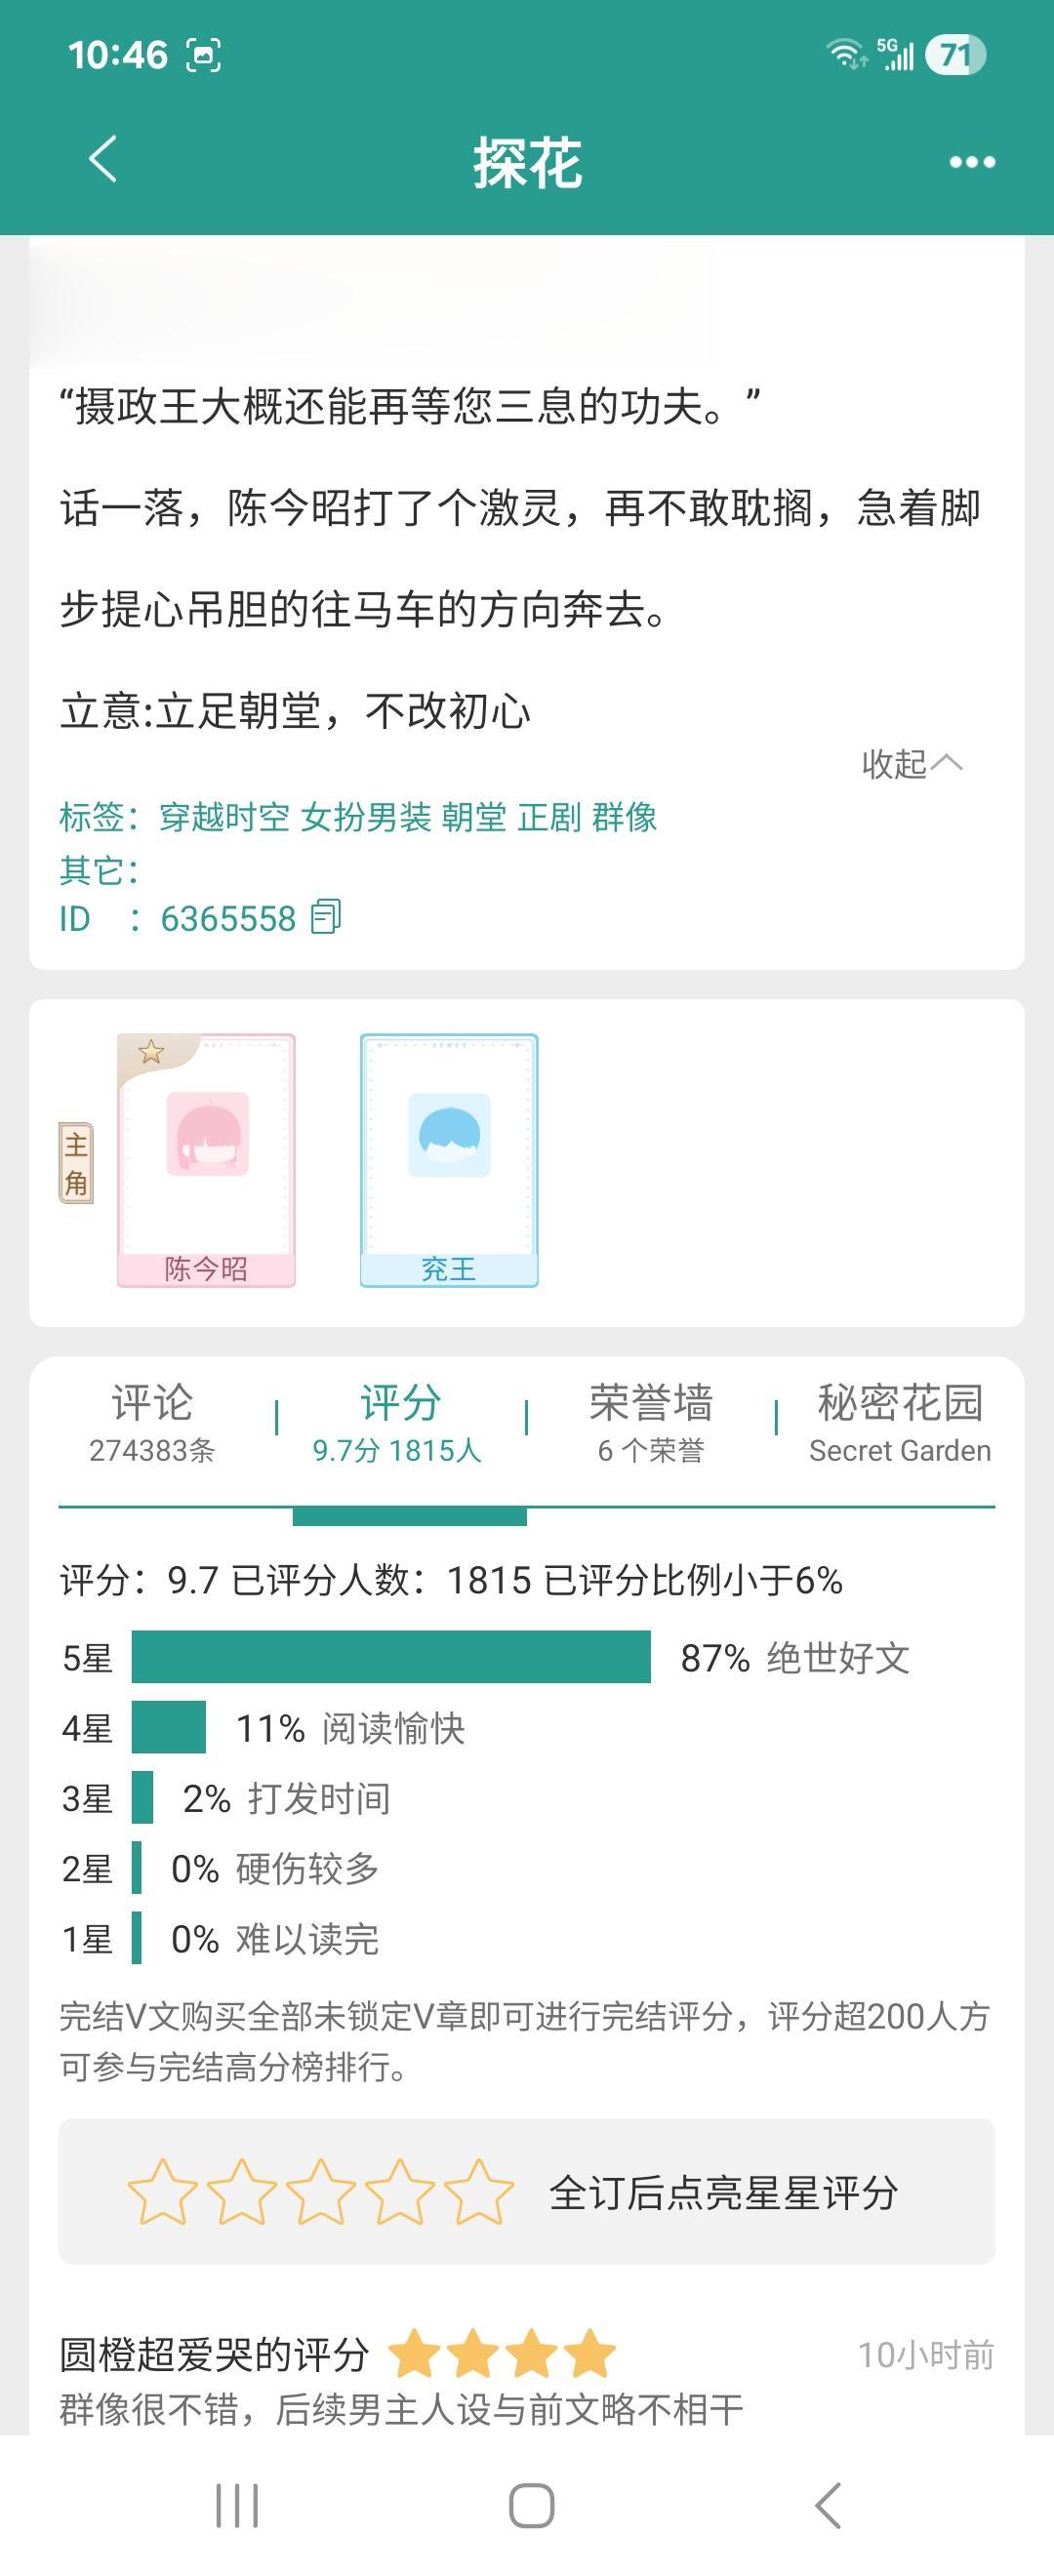Tap the 5星 rating percentage bar
Viewport: 1054px width, 2576px height.
(391, 1657)
